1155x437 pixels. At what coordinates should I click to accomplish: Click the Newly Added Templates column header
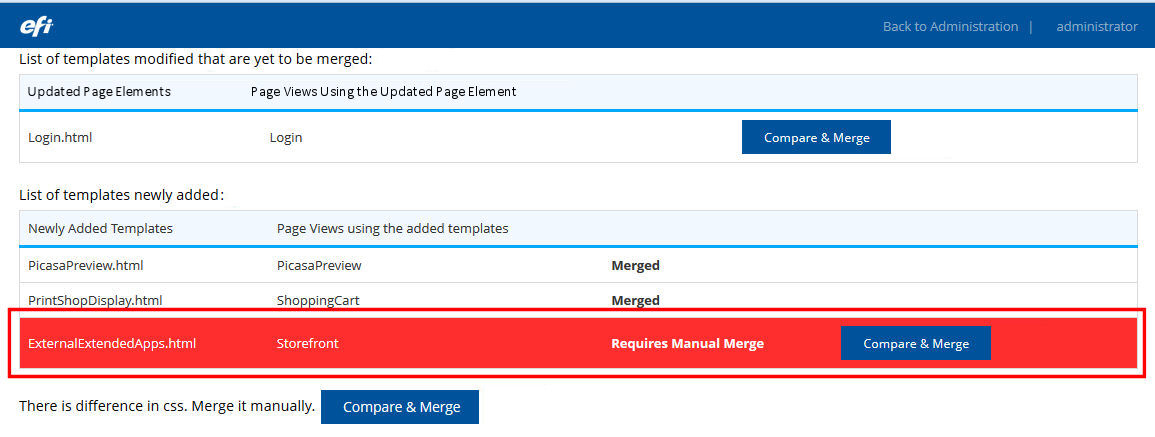click(x=100, y=229)
